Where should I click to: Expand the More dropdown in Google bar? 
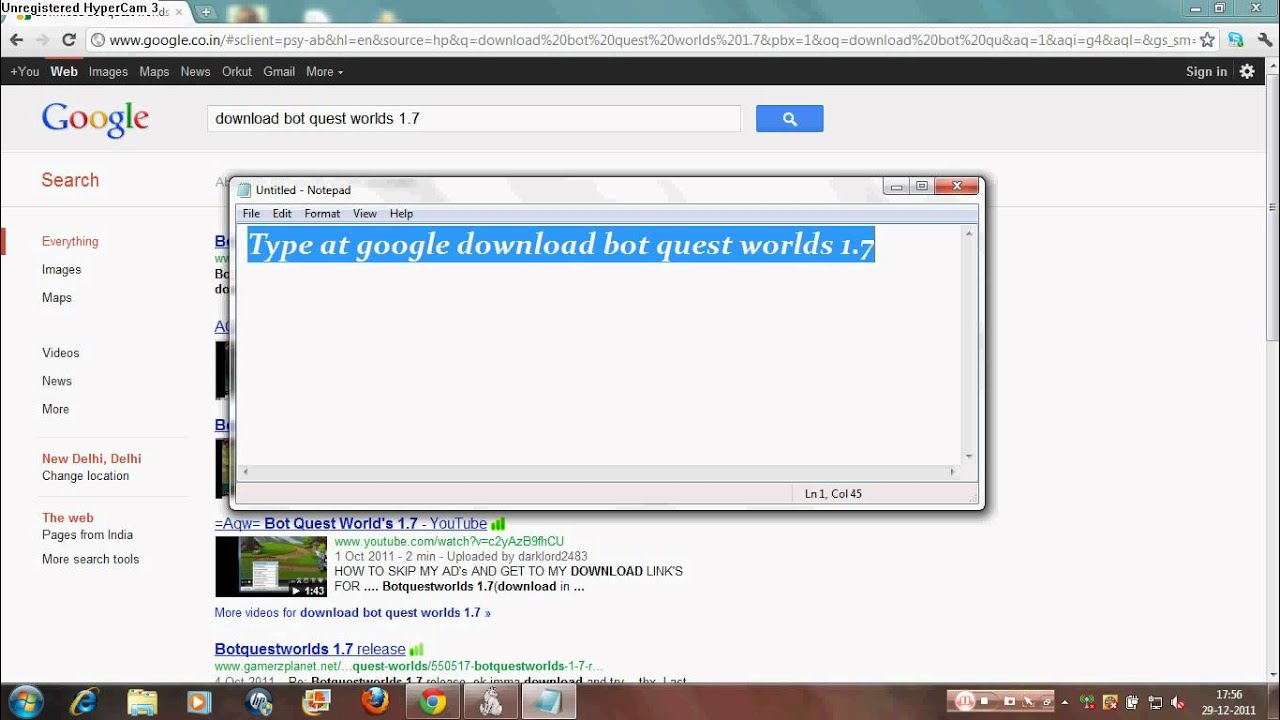(324, 72)
